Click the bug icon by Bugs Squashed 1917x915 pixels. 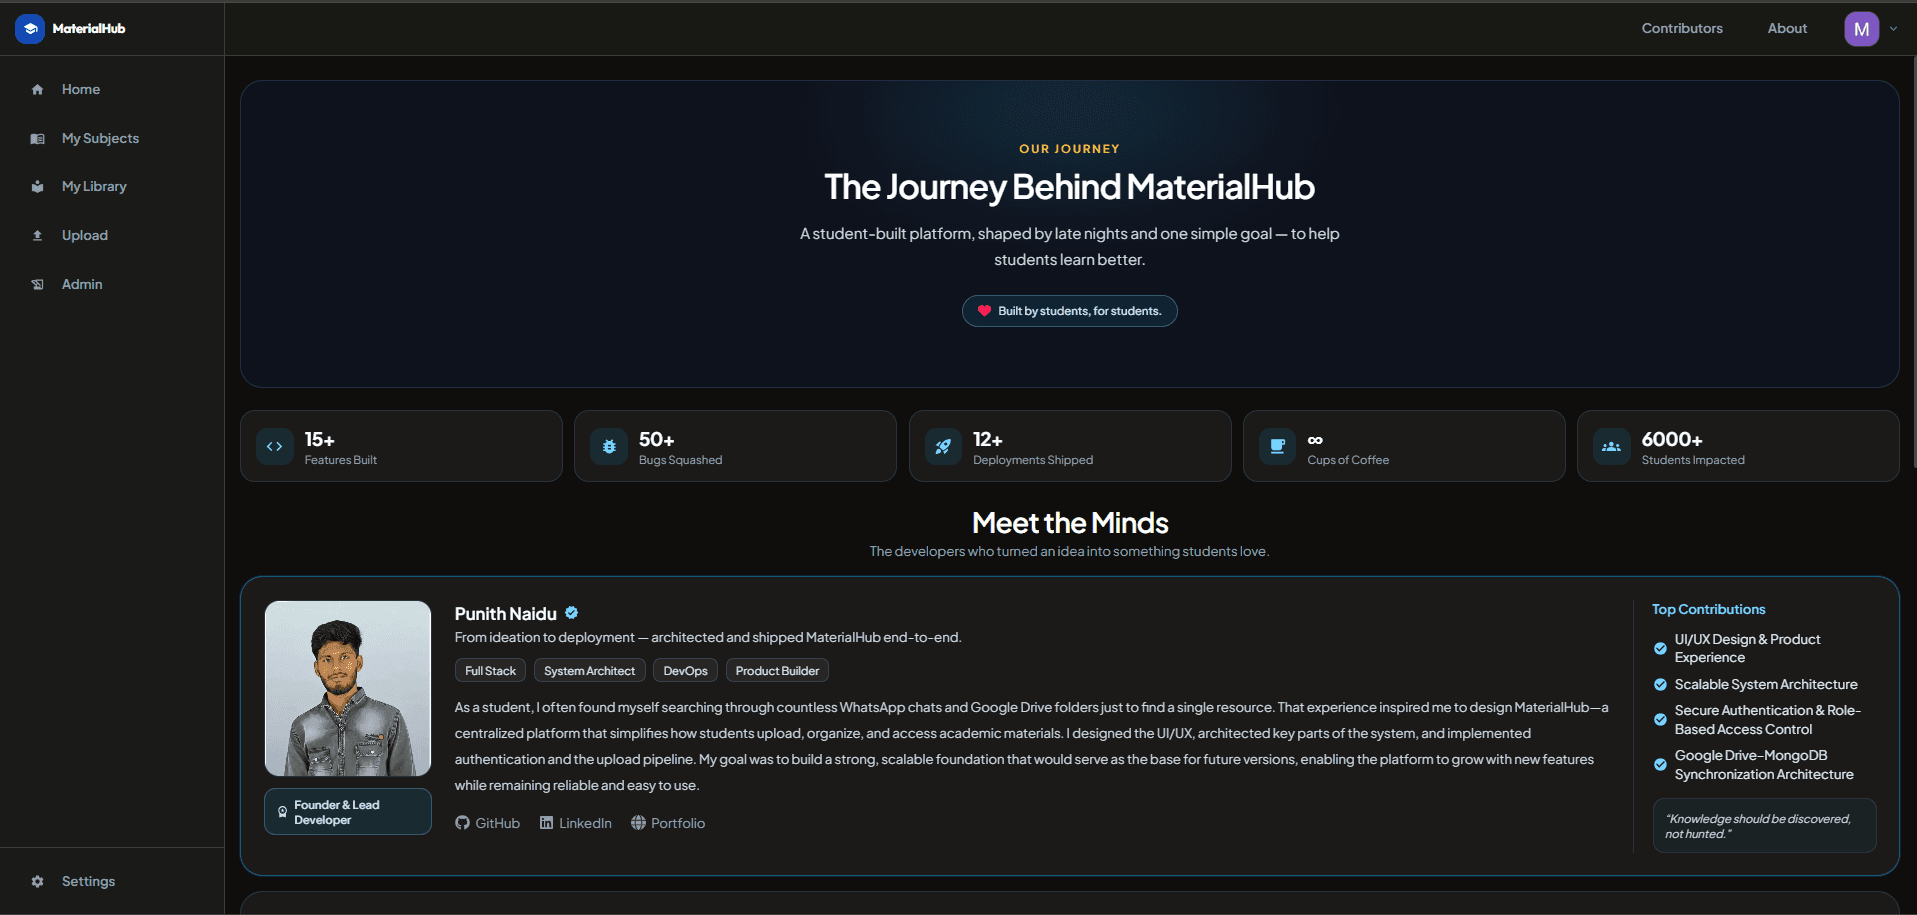click(x=609, y=447)
